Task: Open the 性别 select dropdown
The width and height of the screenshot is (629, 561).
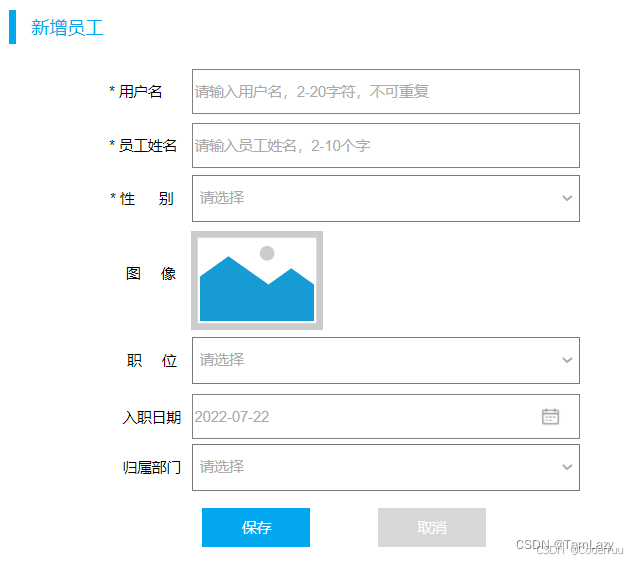Action: [386, 198]
